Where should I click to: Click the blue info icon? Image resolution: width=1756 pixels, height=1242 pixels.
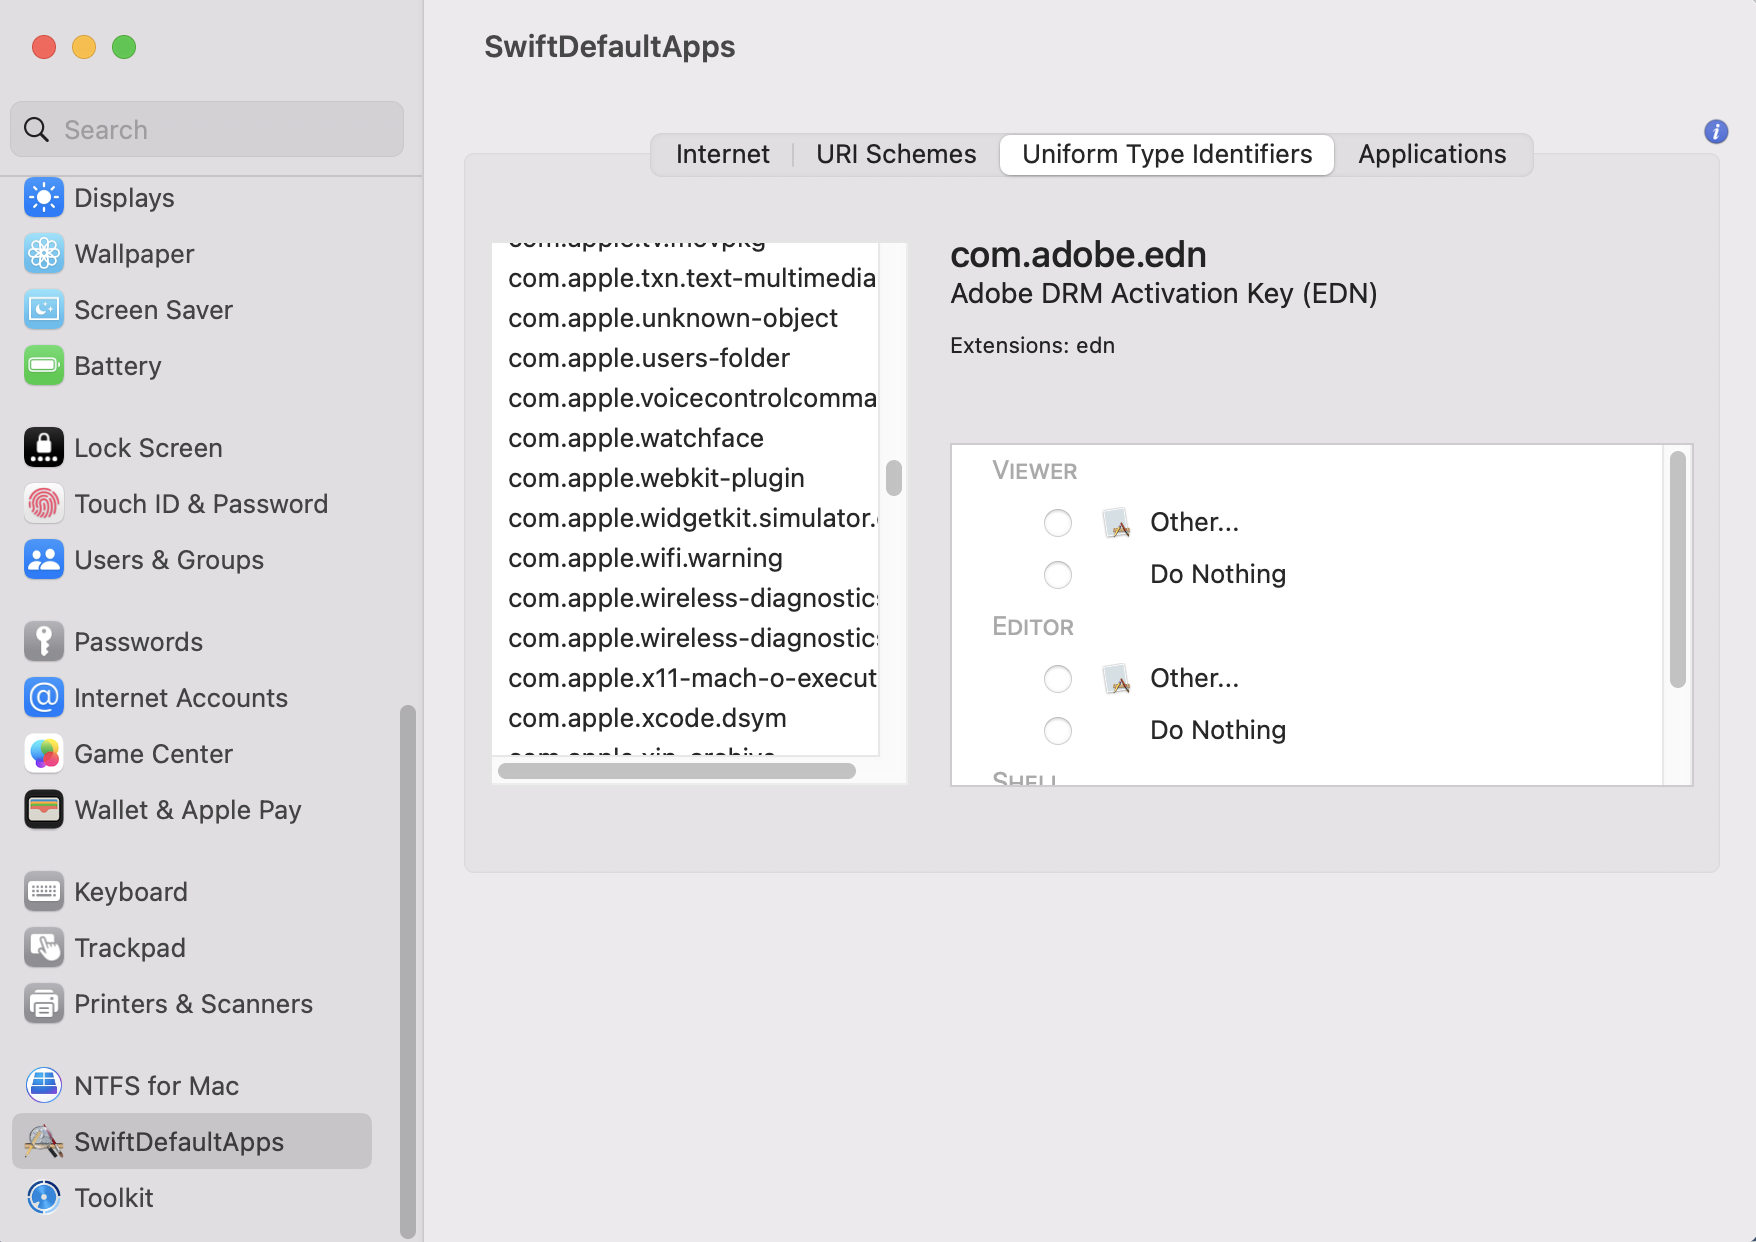(x=1716, y=132)
